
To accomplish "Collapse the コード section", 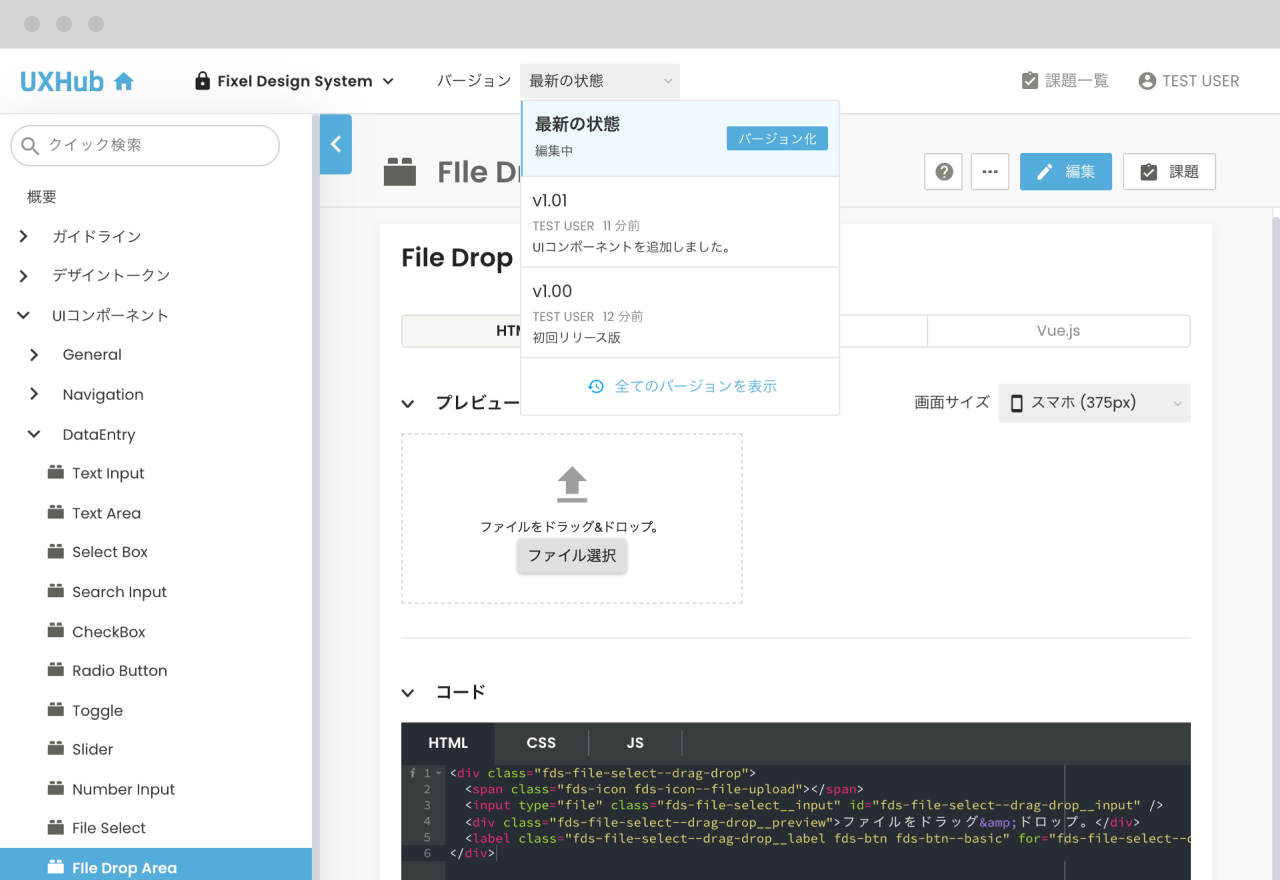I will coord(408,692).
